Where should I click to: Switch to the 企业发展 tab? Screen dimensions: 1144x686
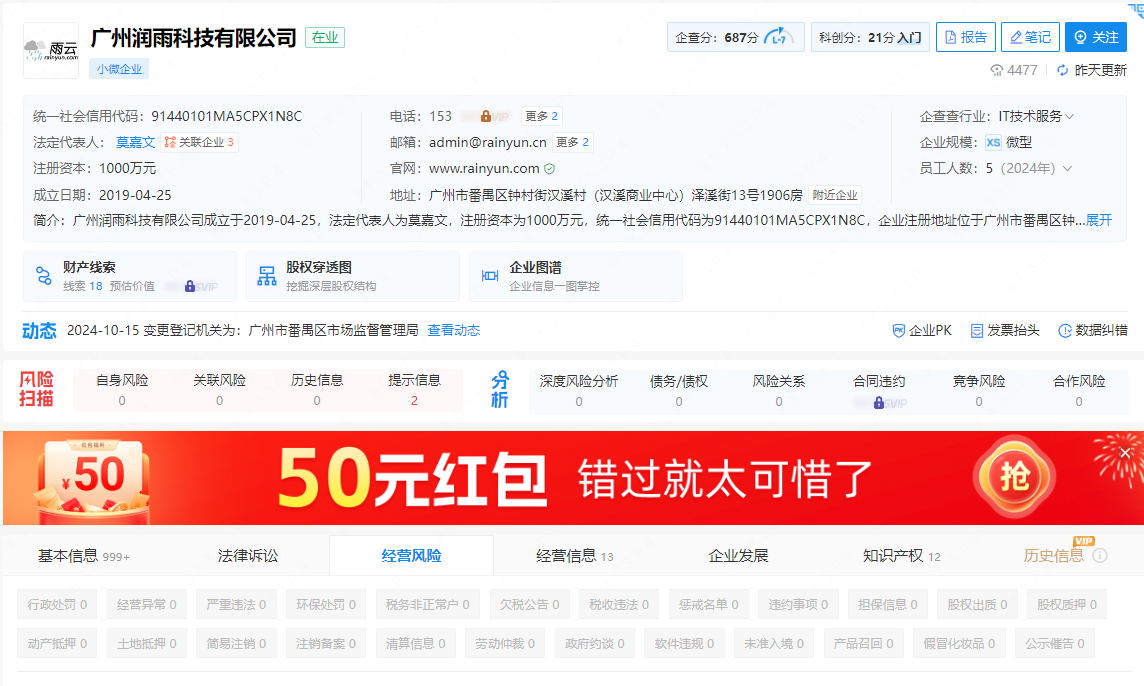[738, 556]
